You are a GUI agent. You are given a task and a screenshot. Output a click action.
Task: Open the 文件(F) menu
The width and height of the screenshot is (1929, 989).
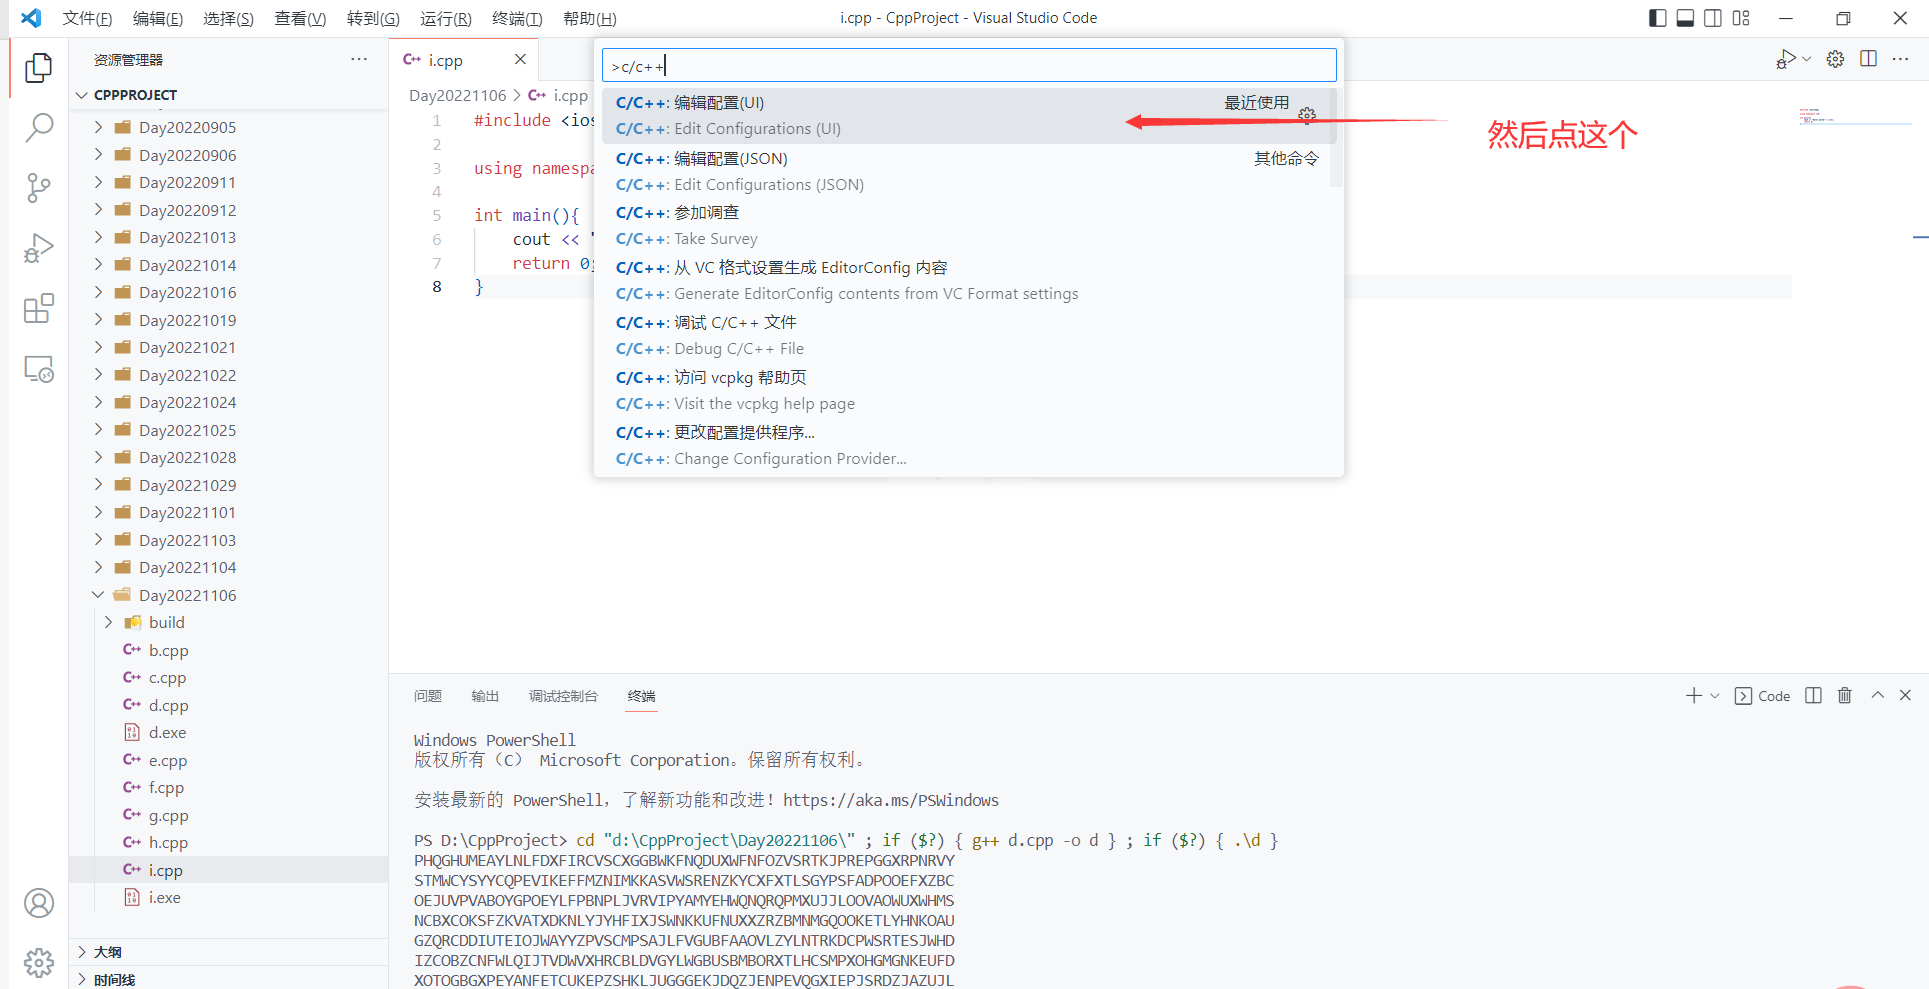coord(87,18)
